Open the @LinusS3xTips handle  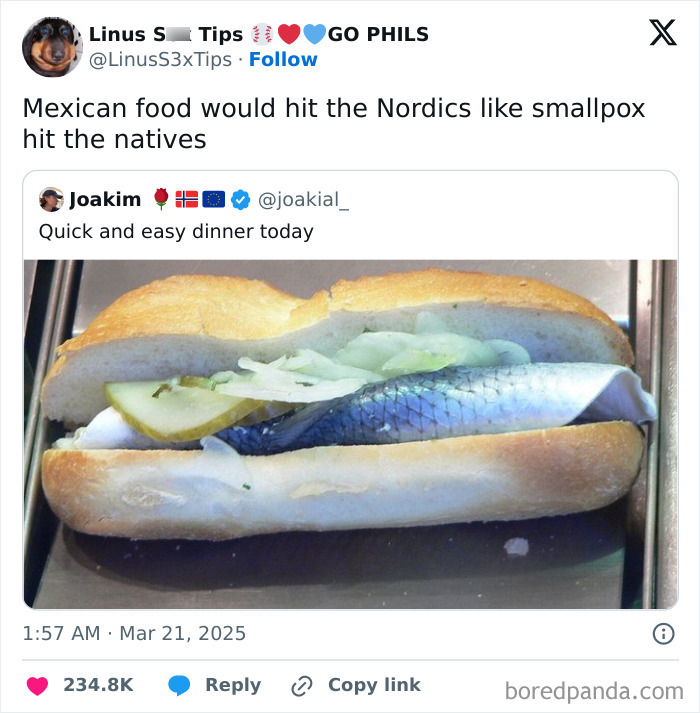(x=160, y=60)
